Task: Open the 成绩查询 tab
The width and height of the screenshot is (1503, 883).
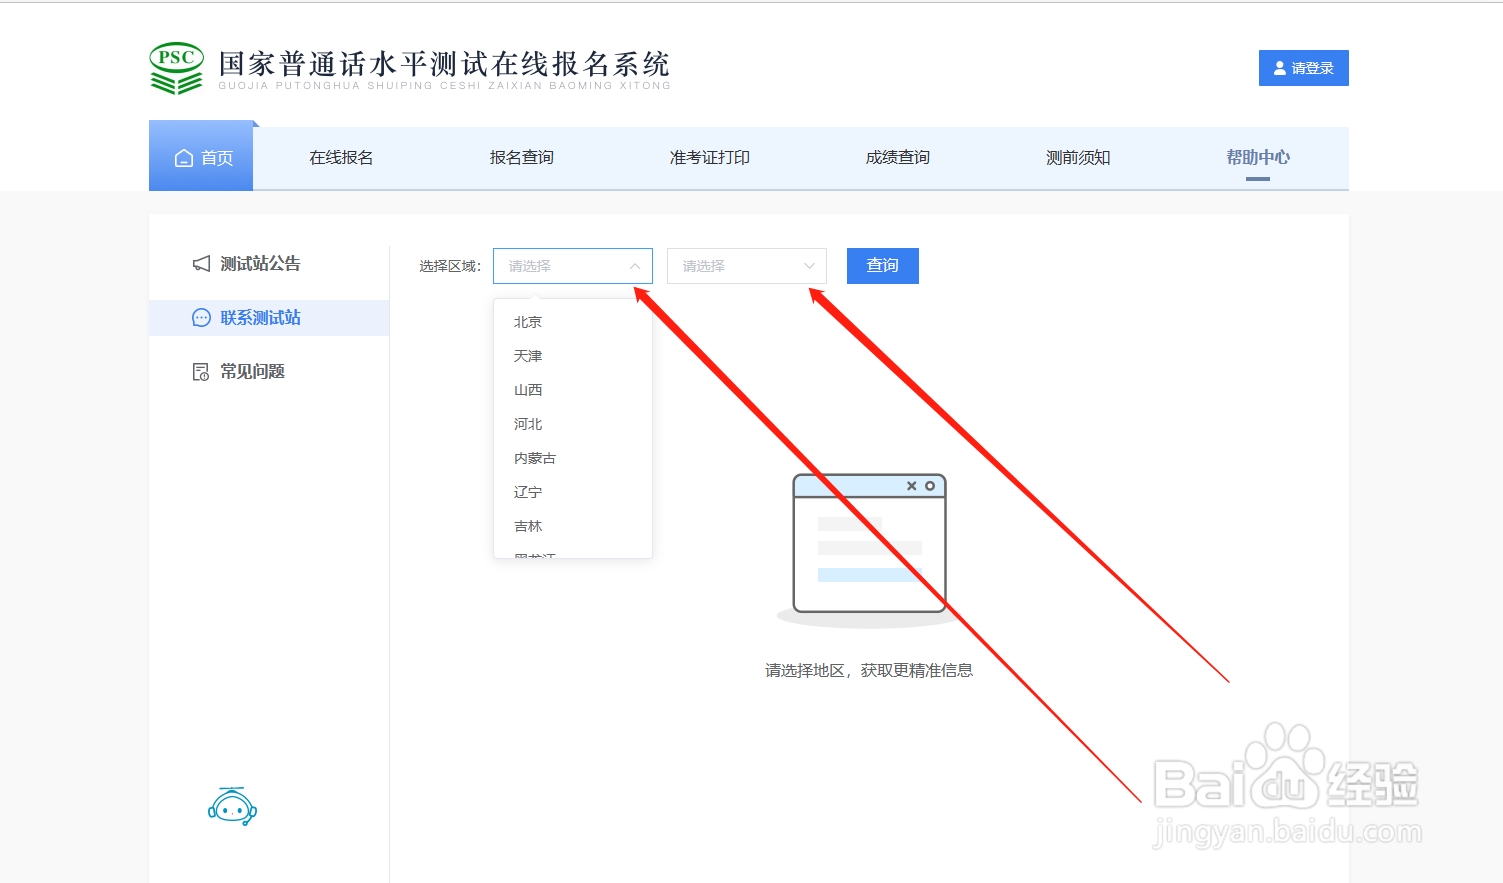Action: [897, 157]
